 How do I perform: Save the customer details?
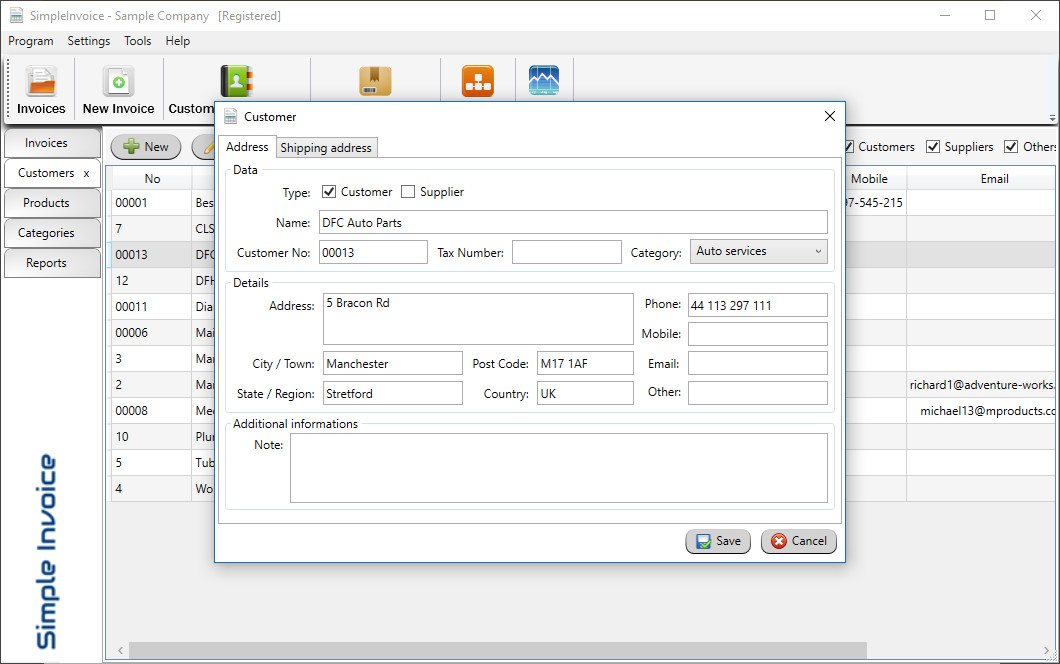click(x=717, y=541)
